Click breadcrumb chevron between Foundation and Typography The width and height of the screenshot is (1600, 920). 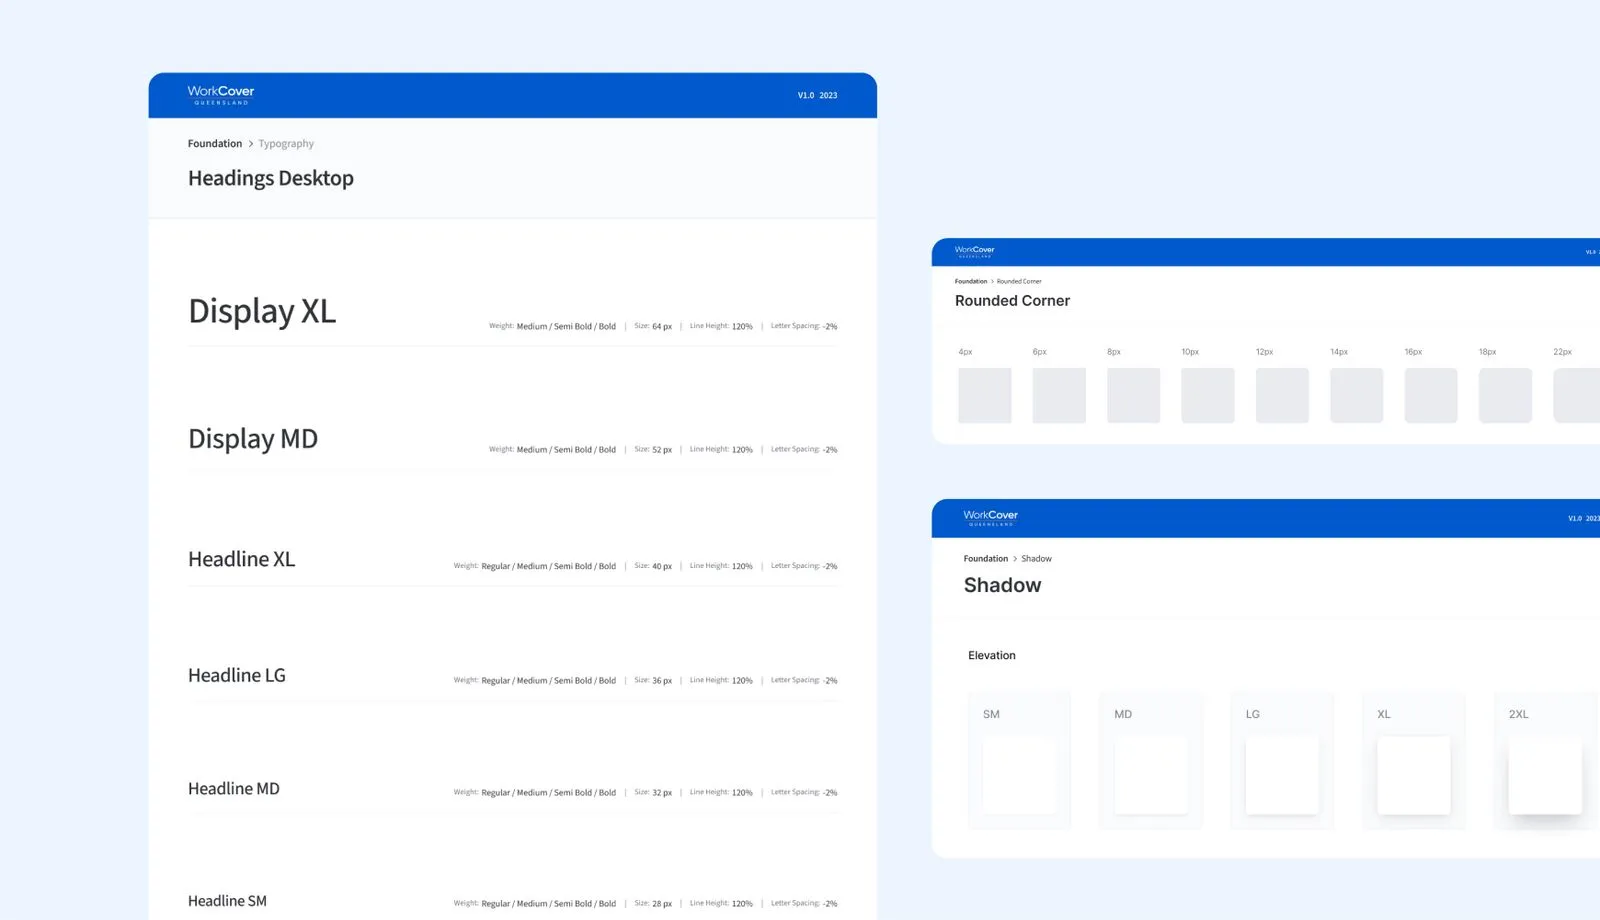point(250,144)
